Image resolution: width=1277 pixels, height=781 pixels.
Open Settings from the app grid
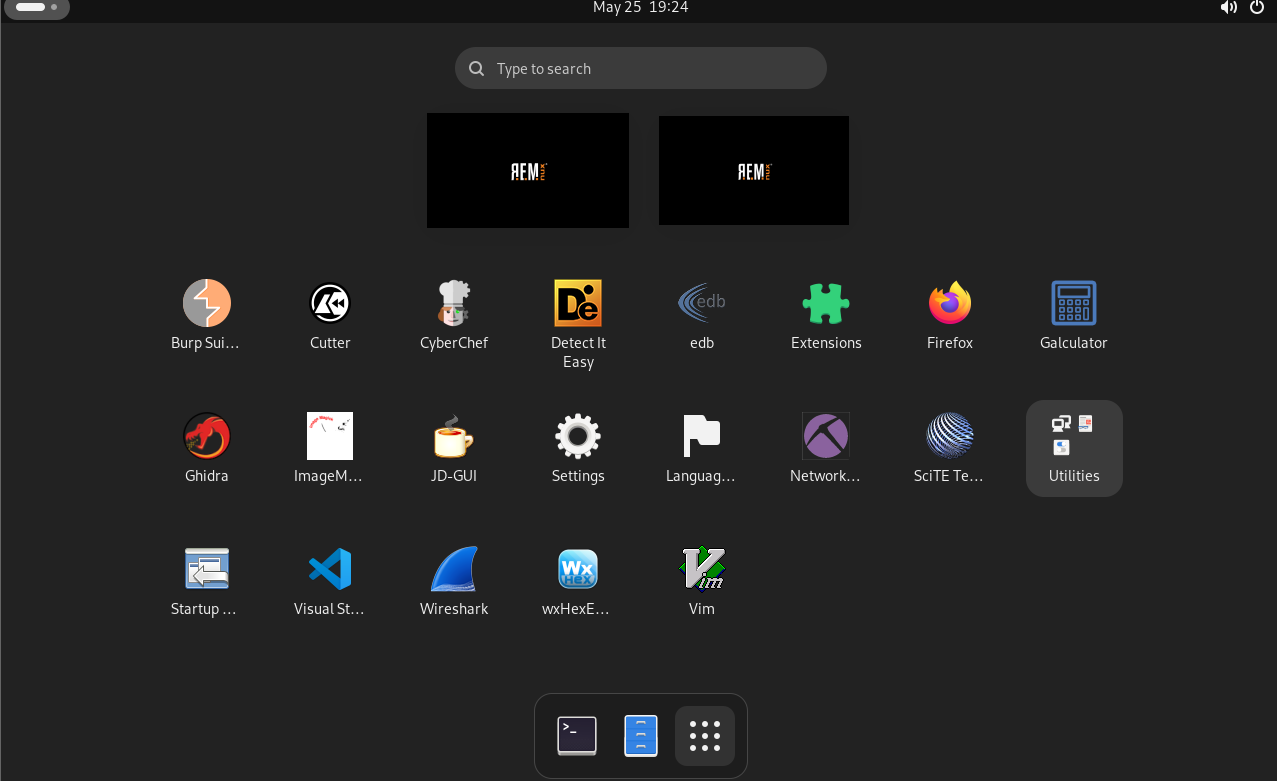pos(578,449)
